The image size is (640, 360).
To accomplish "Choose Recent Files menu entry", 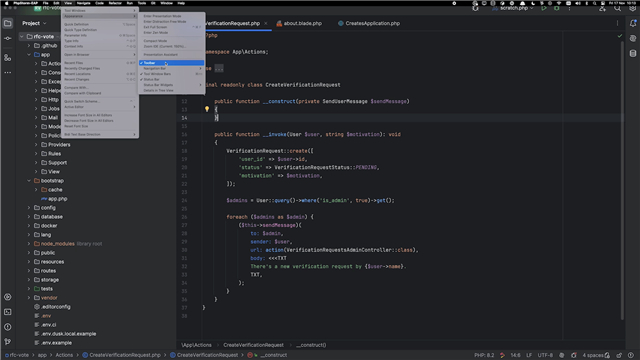I will [100, 63].
